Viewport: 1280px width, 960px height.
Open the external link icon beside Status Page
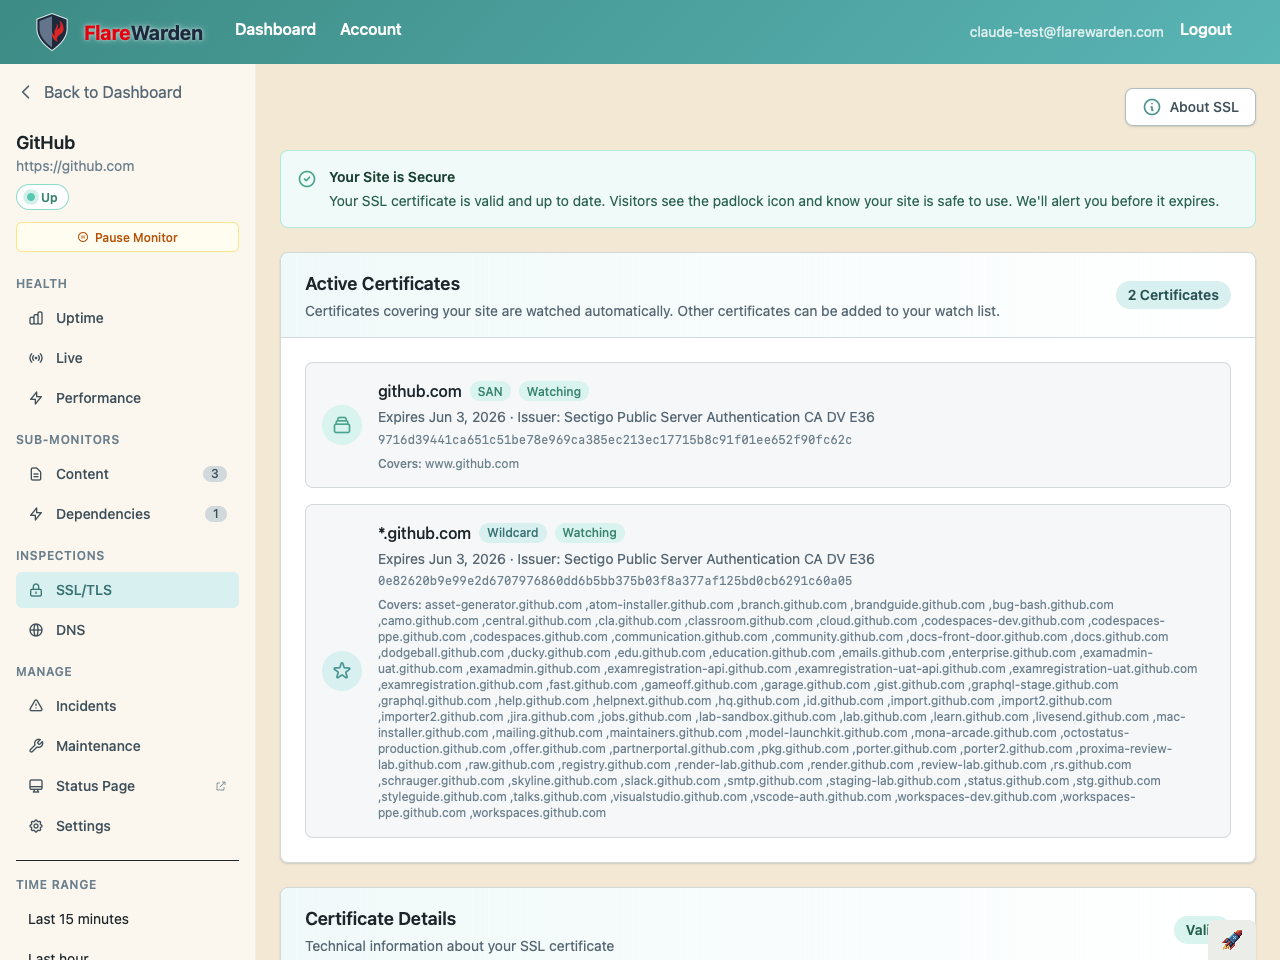pyautogui.click(x=221, y=786)
